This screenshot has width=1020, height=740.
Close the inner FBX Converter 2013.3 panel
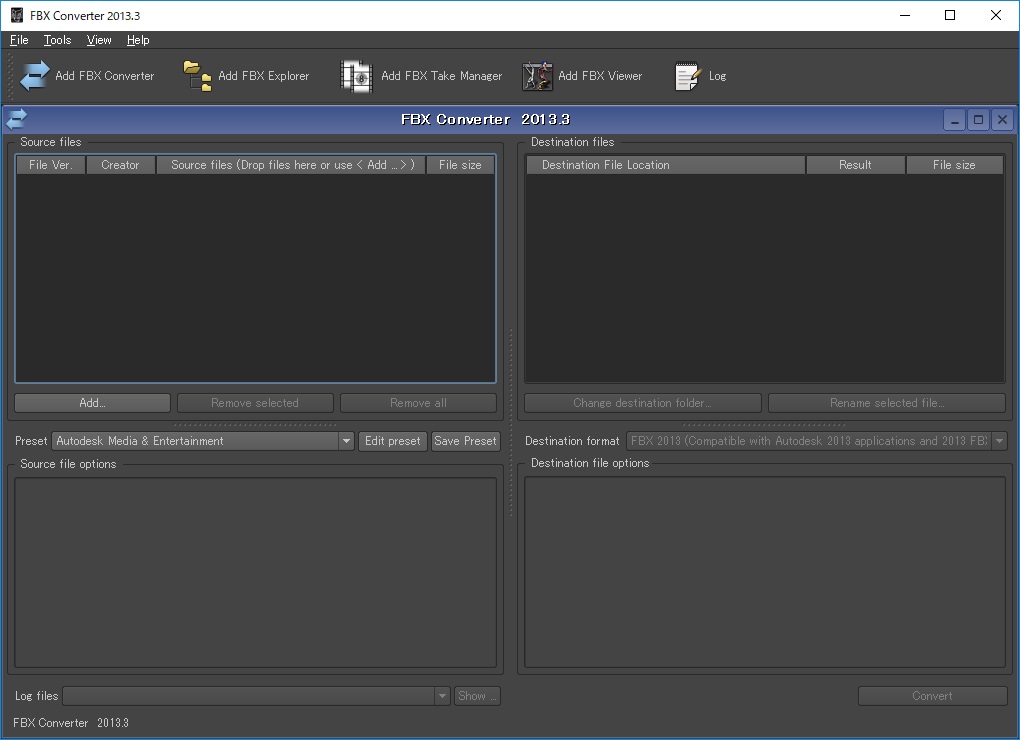click(1002, 120)
